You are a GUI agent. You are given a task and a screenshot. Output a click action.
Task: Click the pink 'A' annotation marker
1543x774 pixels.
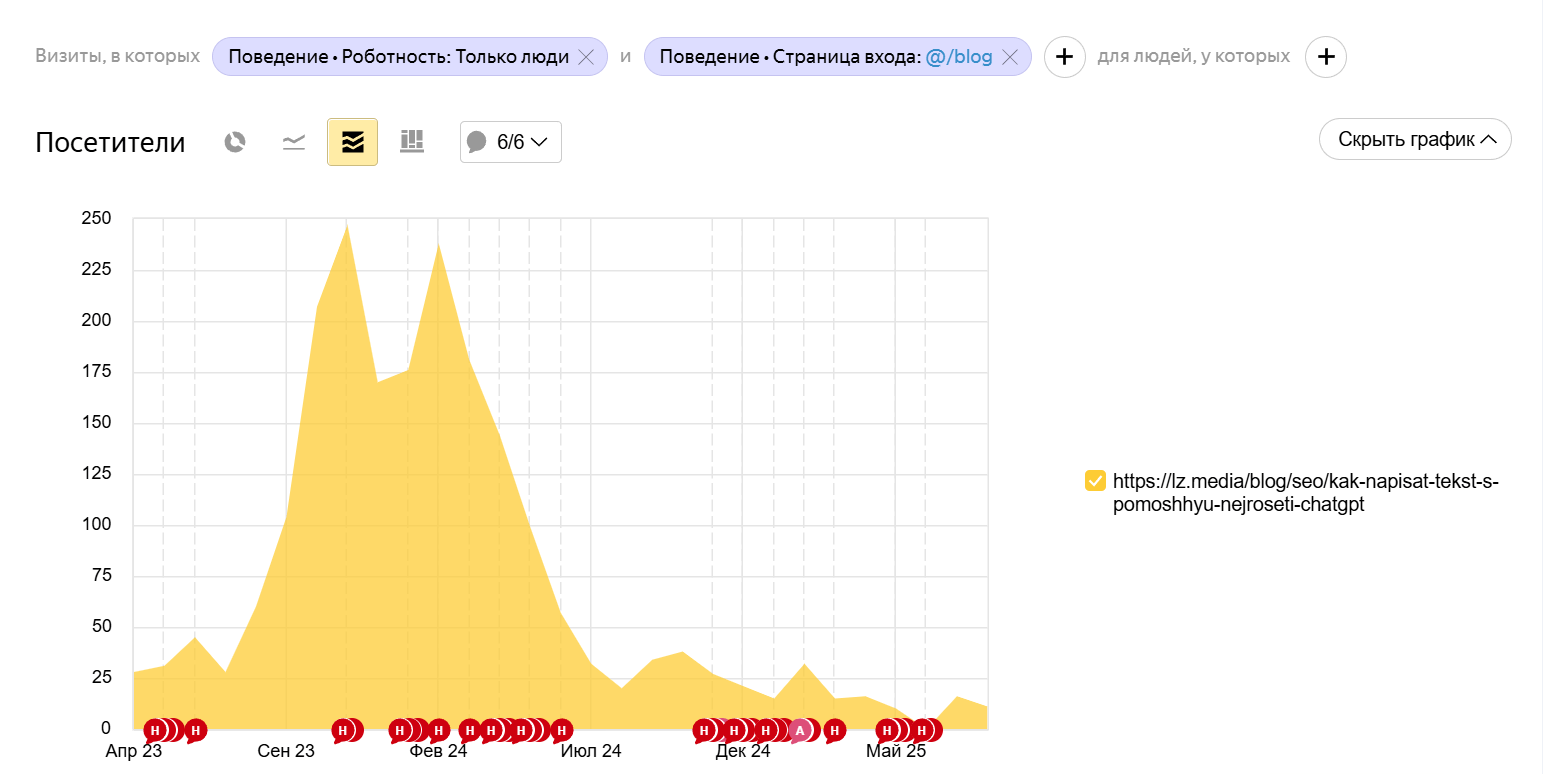800,730
